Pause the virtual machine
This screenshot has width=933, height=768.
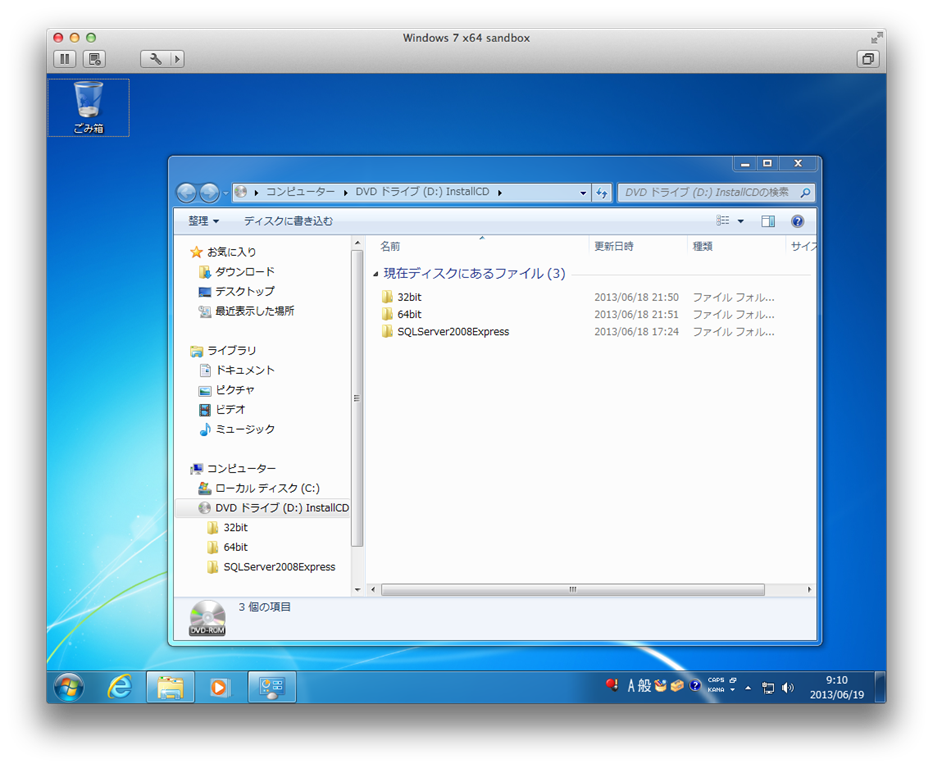[65, 59]
